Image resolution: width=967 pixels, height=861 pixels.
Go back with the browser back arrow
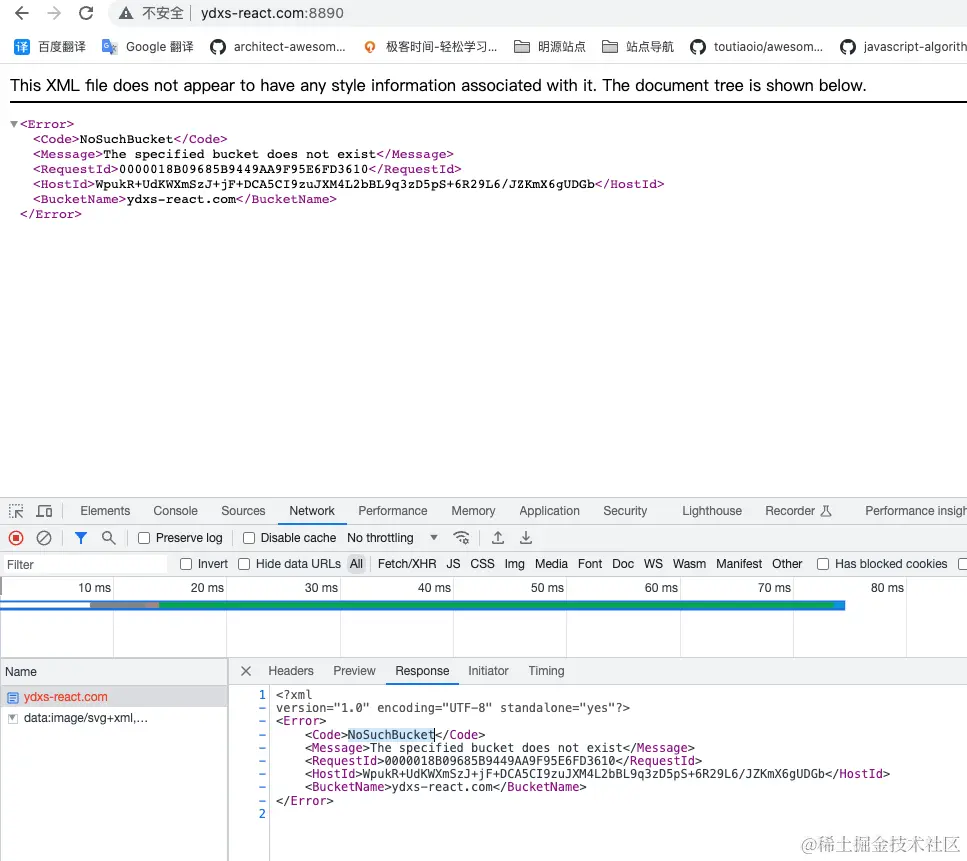point(22,13)
